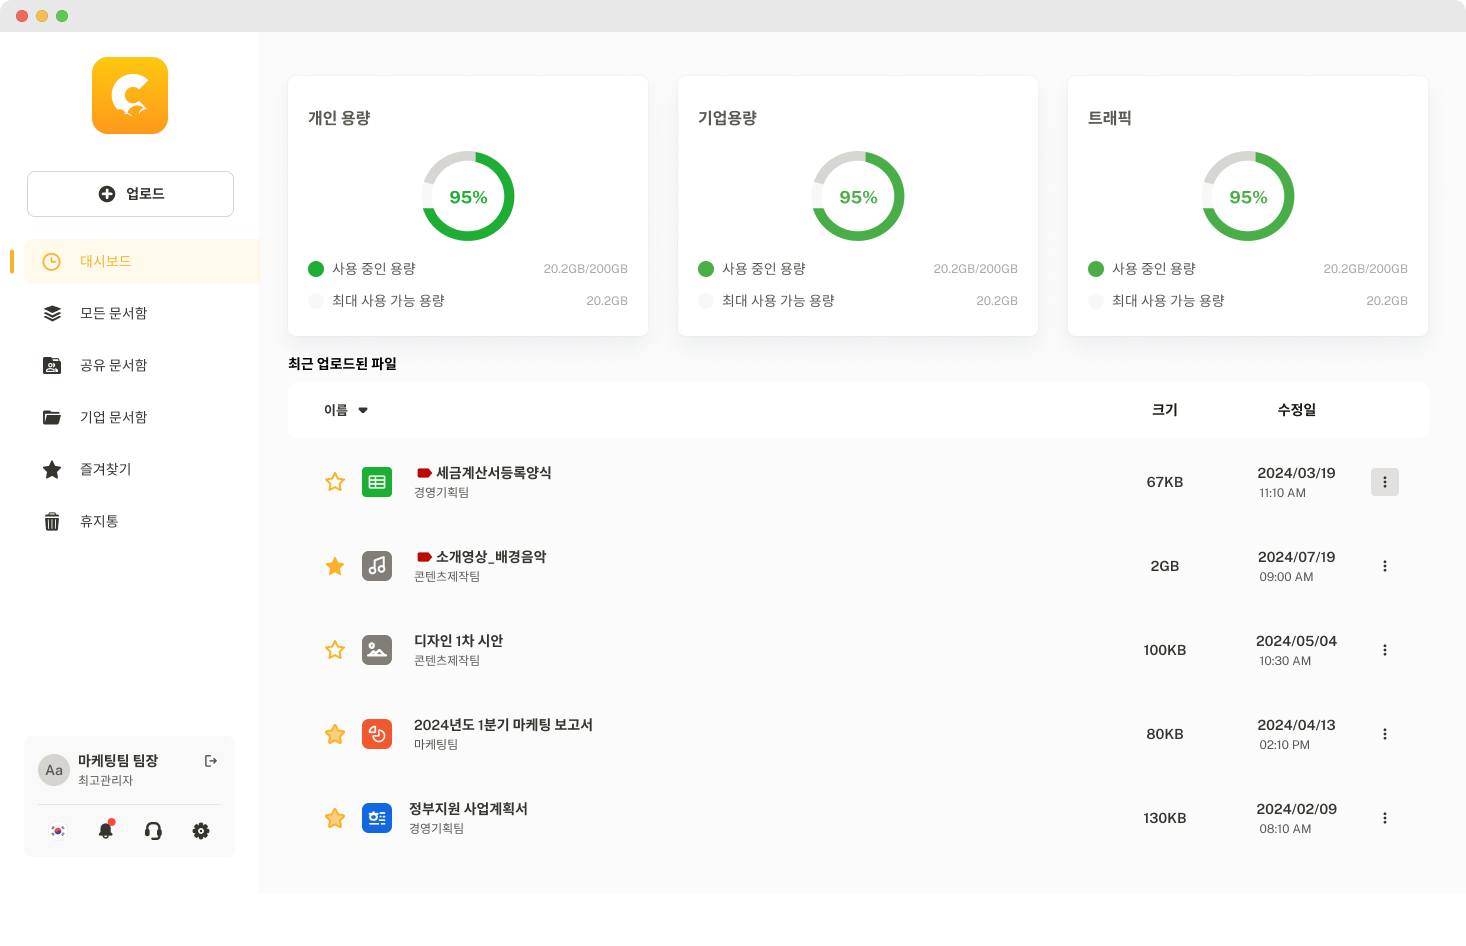Click the orange app logo icon
Viewport: 1466px width, 946px height.
(130, 96)
